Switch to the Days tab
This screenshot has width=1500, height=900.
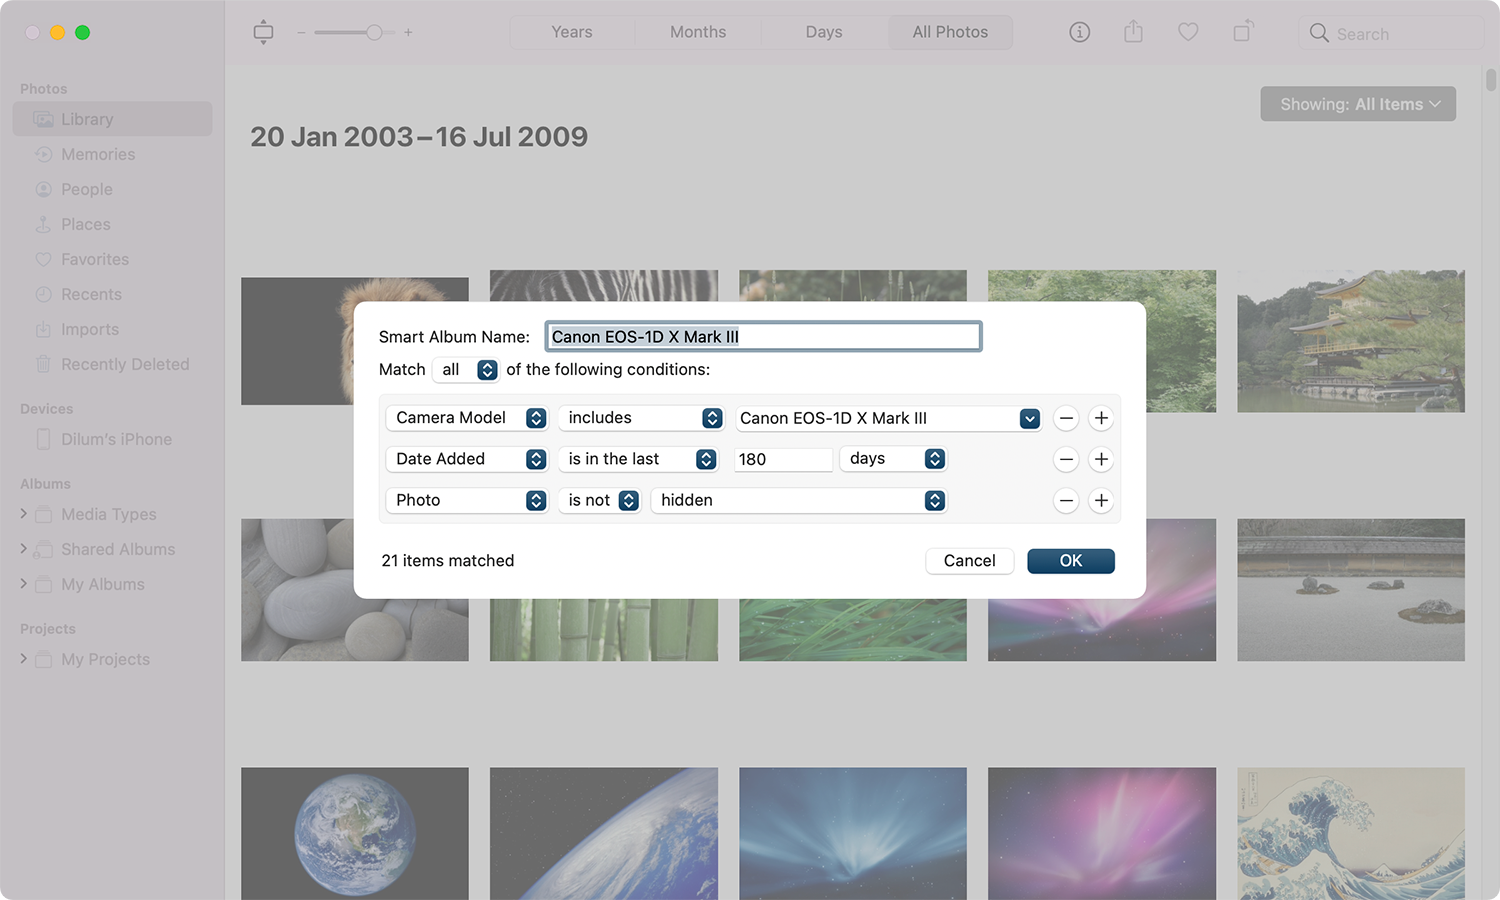pos(824,32)
